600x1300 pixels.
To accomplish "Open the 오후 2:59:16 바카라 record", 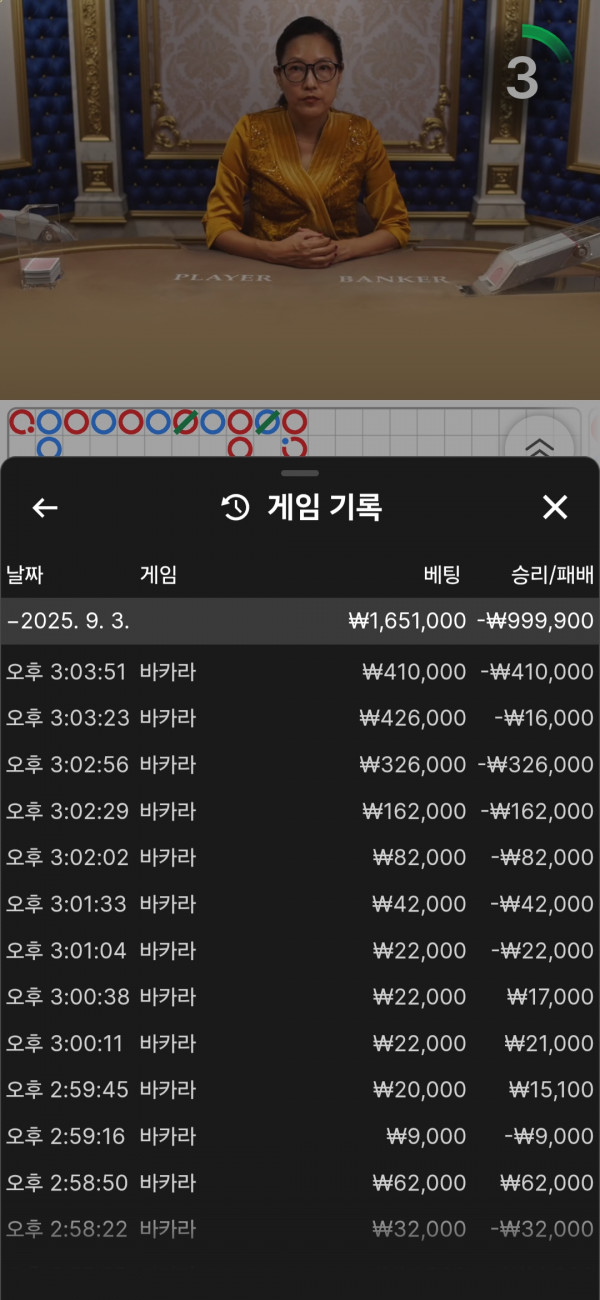I will (x=300, y=1137).
